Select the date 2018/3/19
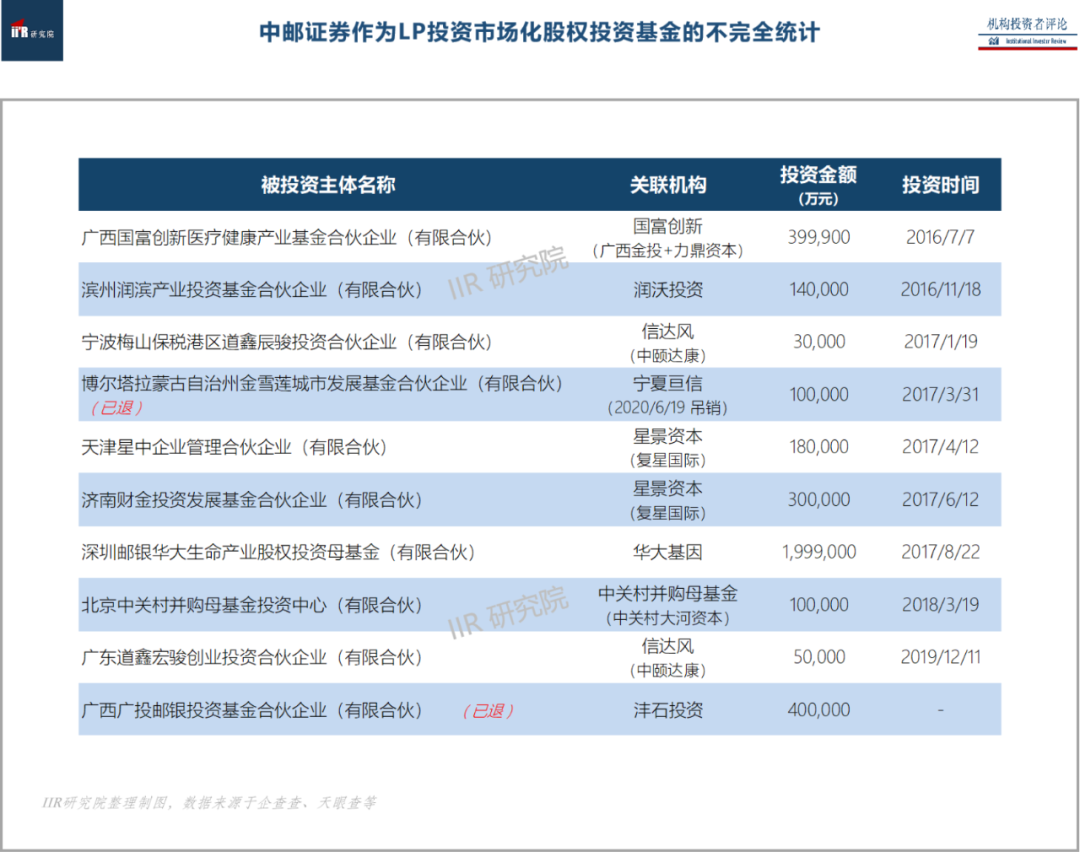The width and height of the screenshot is (1080, 852). click(x=941, y=605)
